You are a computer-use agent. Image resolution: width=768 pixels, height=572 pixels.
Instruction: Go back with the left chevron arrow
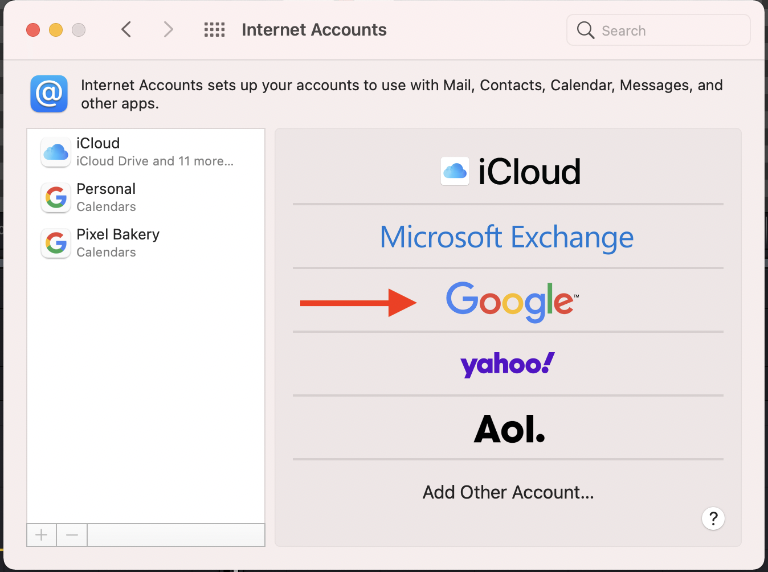tap(126, 30)
